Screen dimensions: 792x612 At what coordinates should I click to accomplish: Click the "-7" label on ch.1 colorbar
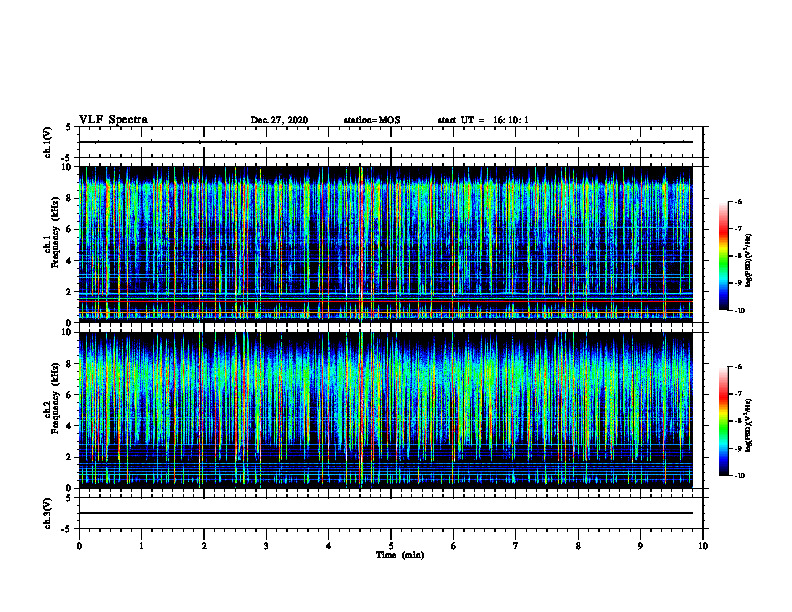click(738, 229)
